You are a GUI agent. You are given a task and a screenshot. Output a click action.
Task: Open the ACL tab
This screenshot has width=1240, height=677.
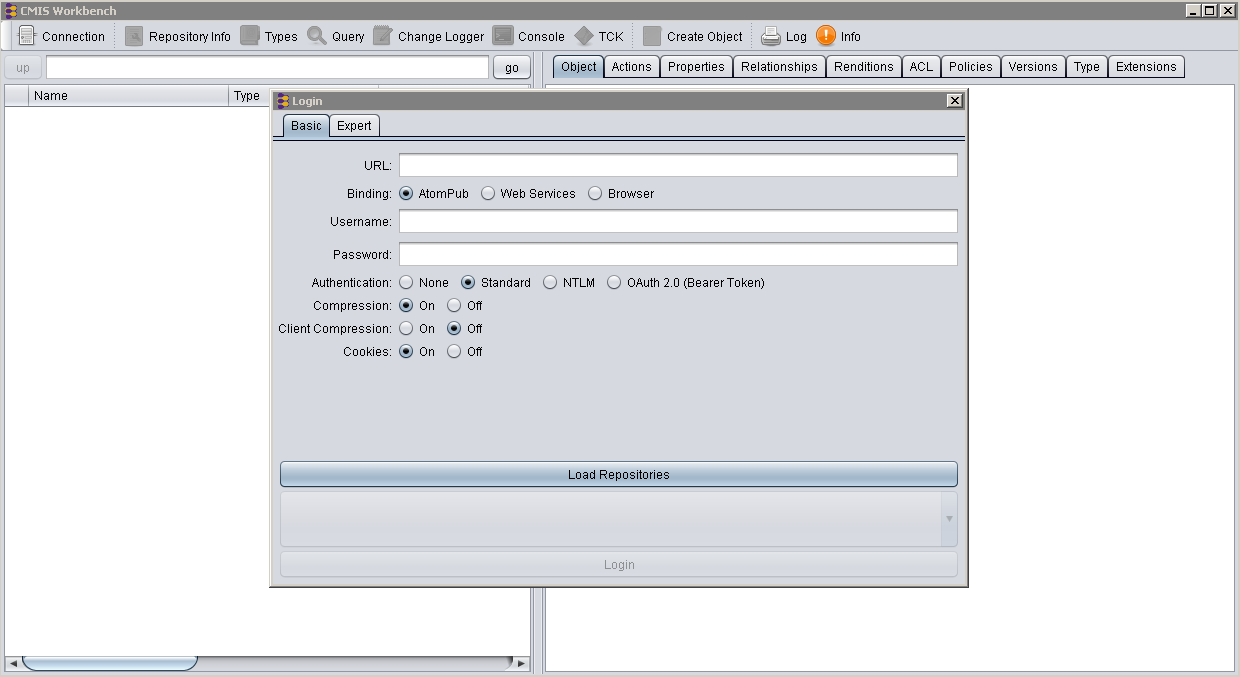(921, 67)
